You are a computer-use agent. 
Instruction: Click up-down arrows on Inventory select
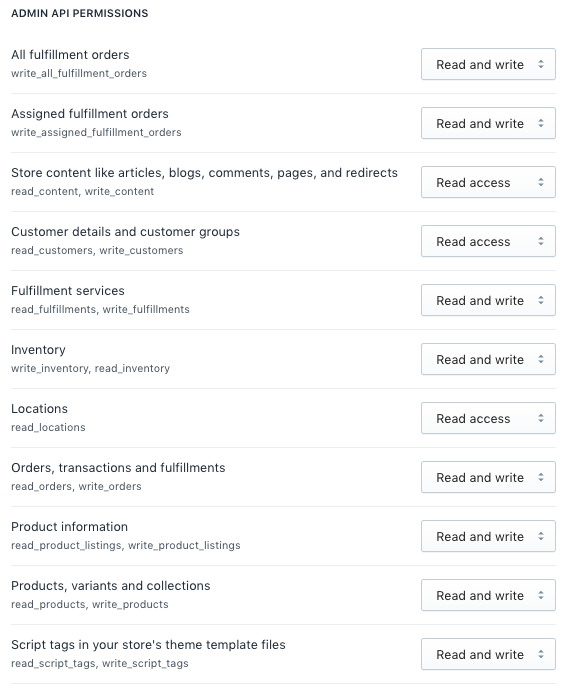[541, 360]
